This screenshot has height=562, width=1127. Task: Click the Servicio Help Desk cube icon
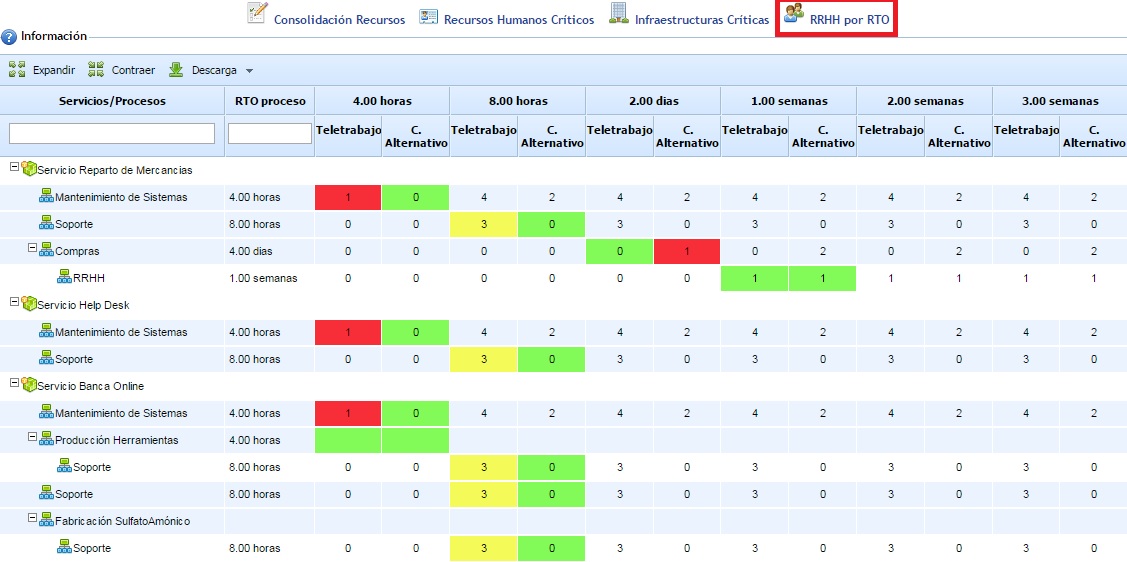tap(28, 305)
